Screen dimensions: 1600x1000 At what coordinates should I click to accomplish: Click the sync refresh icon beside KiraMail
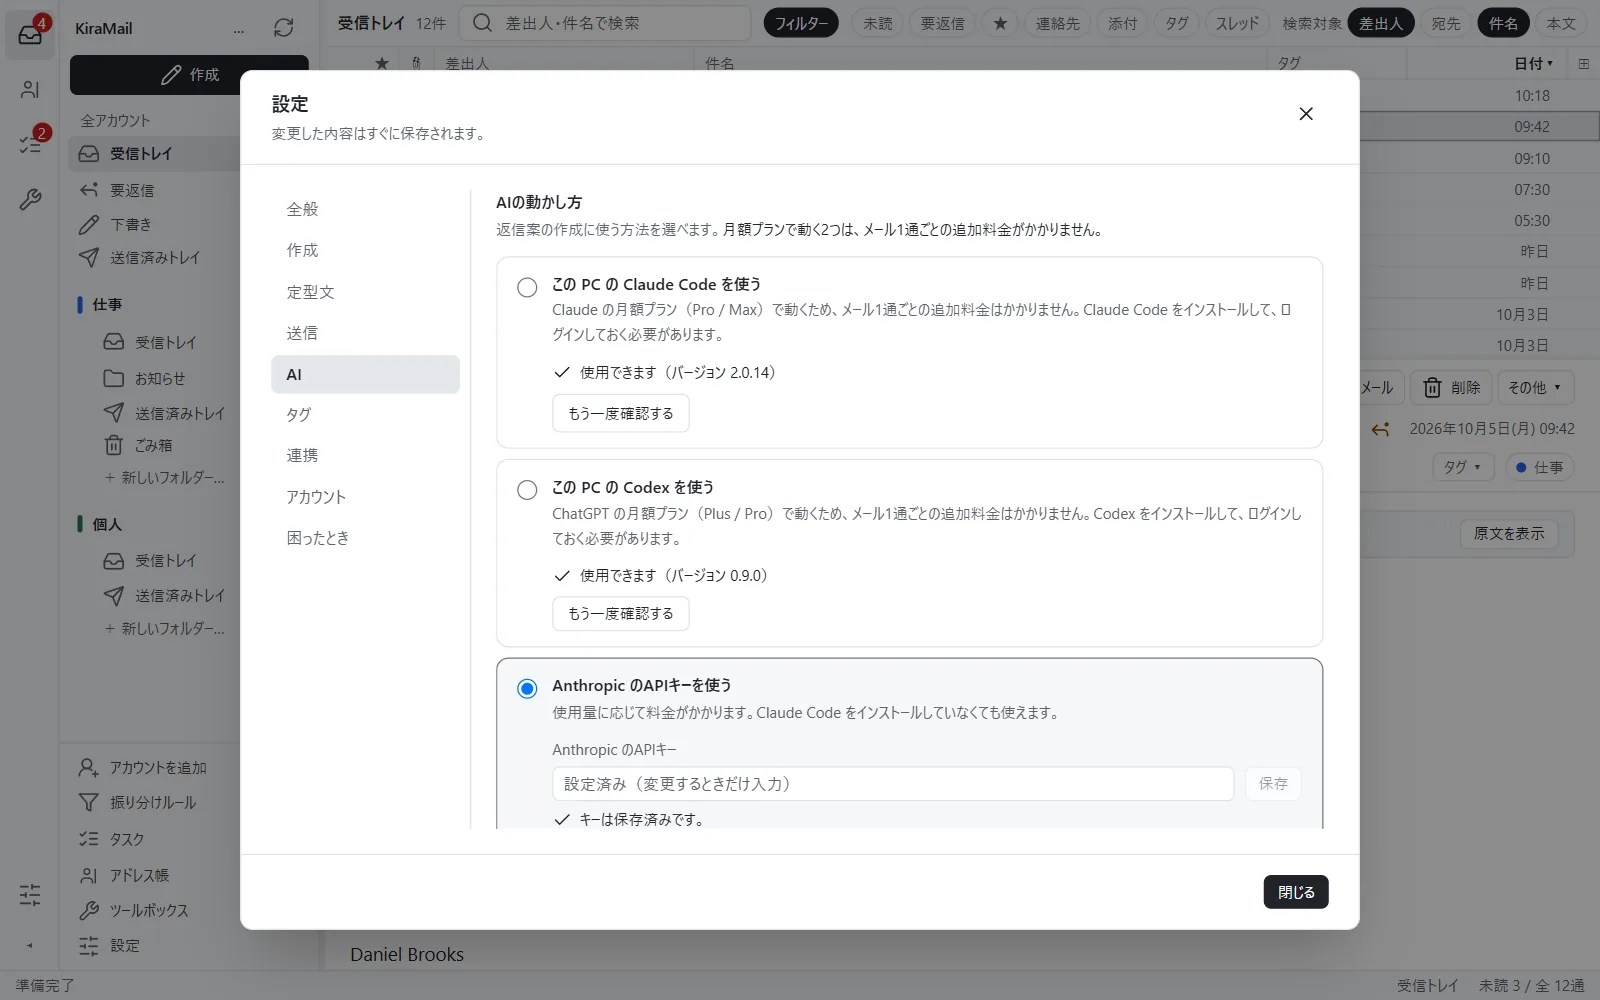[x=284, y=28]
